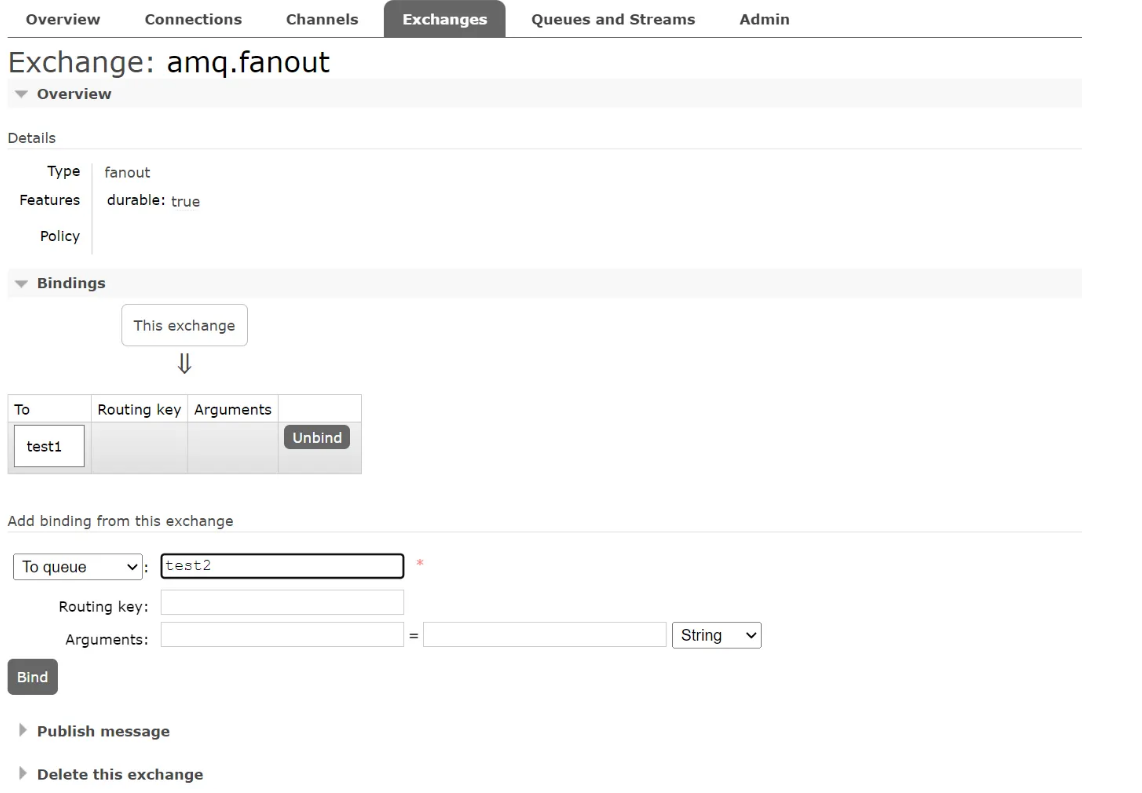Click the This exchange box in Bindings
Screen dimensions: 1142x793
click(x=184, y=326)
